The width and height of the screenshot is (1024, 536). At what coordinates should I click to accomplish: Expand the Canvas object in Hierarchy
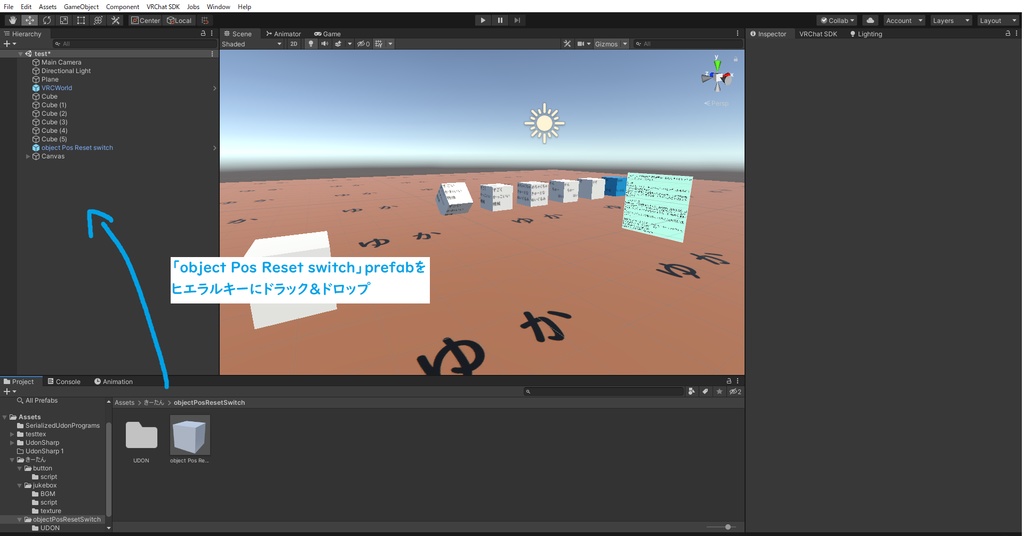coord(28,157)
